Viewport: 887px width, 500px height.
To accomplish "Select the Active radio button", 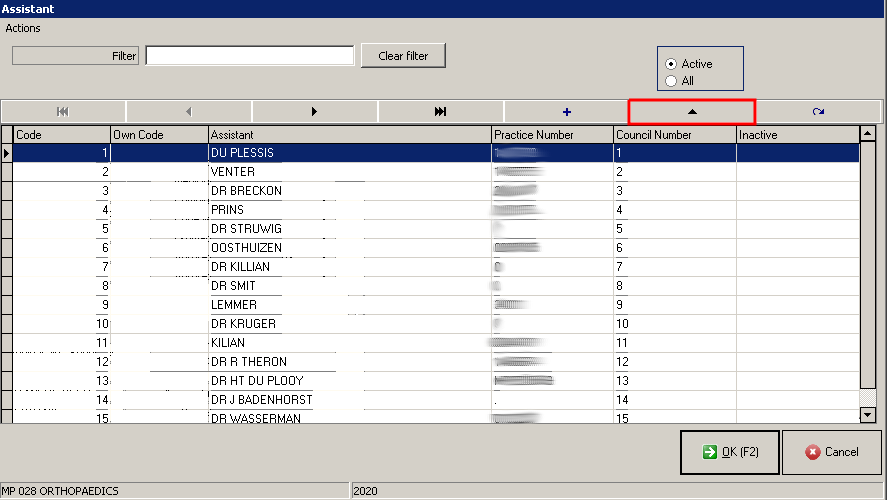I will [x=671, y=64].
